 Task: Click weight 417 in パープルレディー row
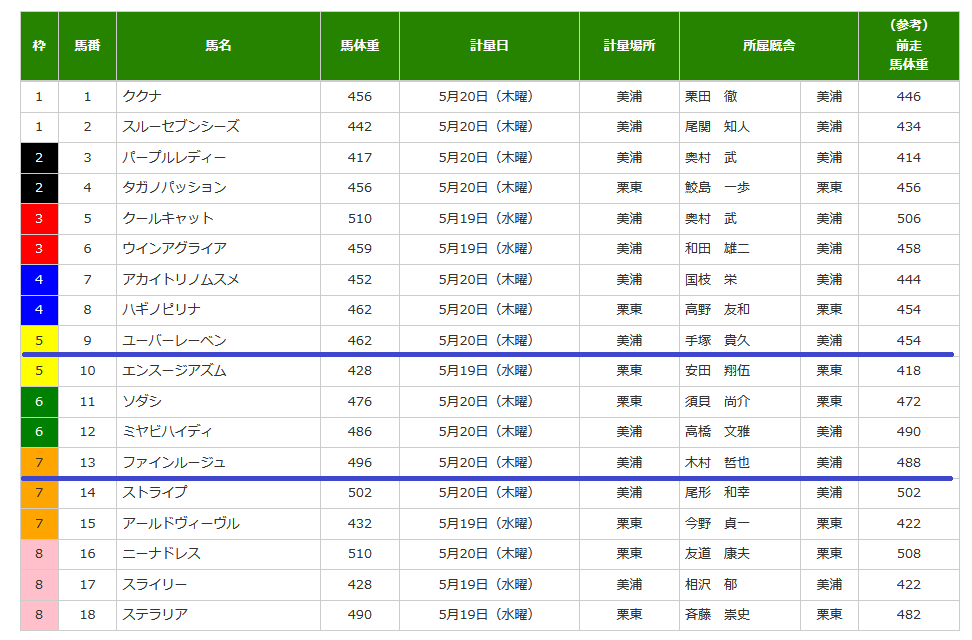[360, 158]
